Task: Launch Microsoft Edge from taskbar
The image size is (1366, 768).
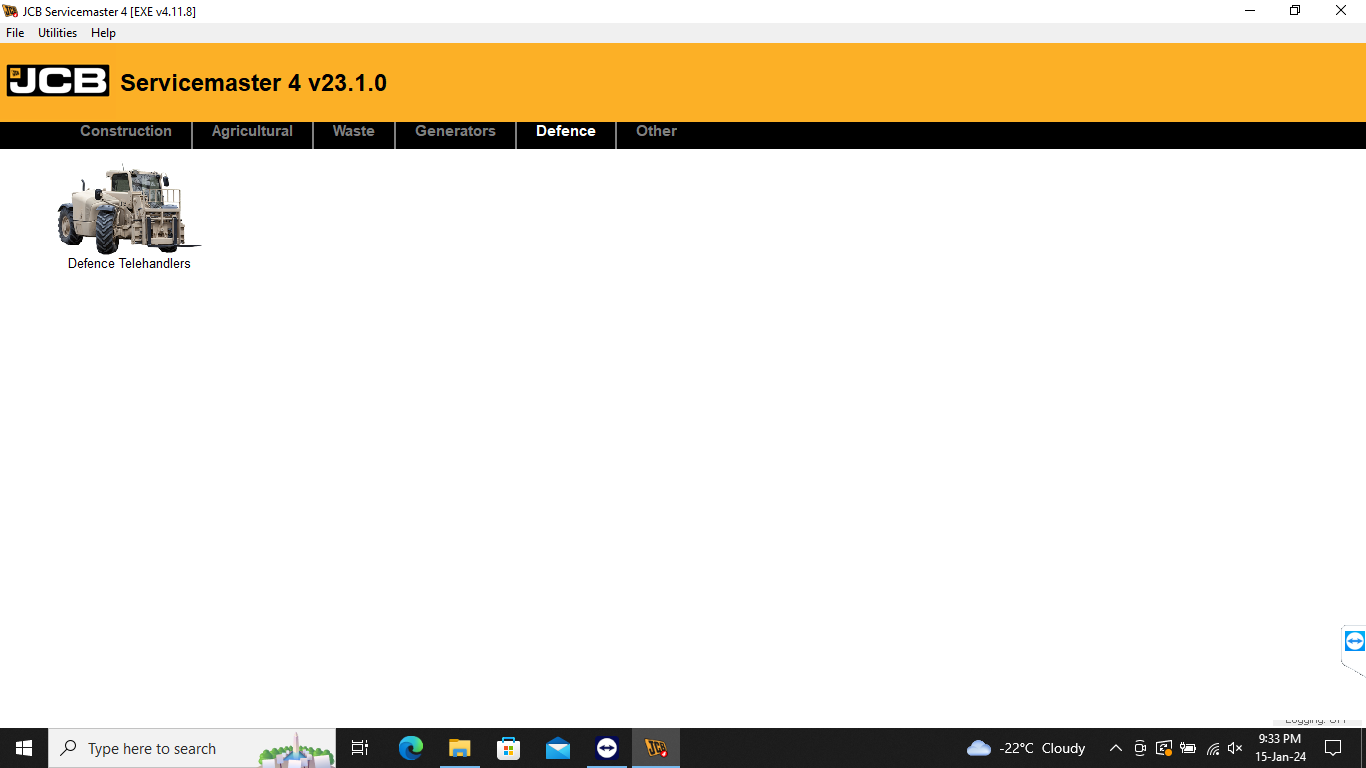Action: 411,748
